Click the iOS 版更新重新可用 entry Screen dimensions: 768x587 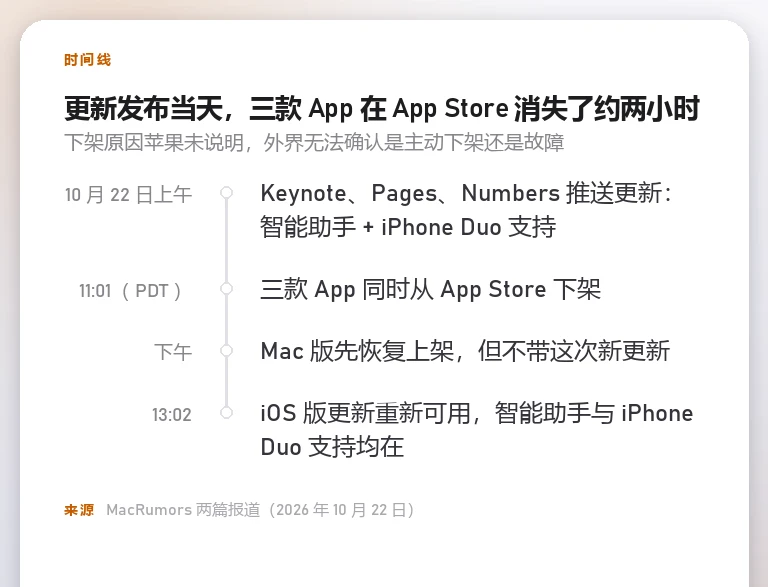477,430
